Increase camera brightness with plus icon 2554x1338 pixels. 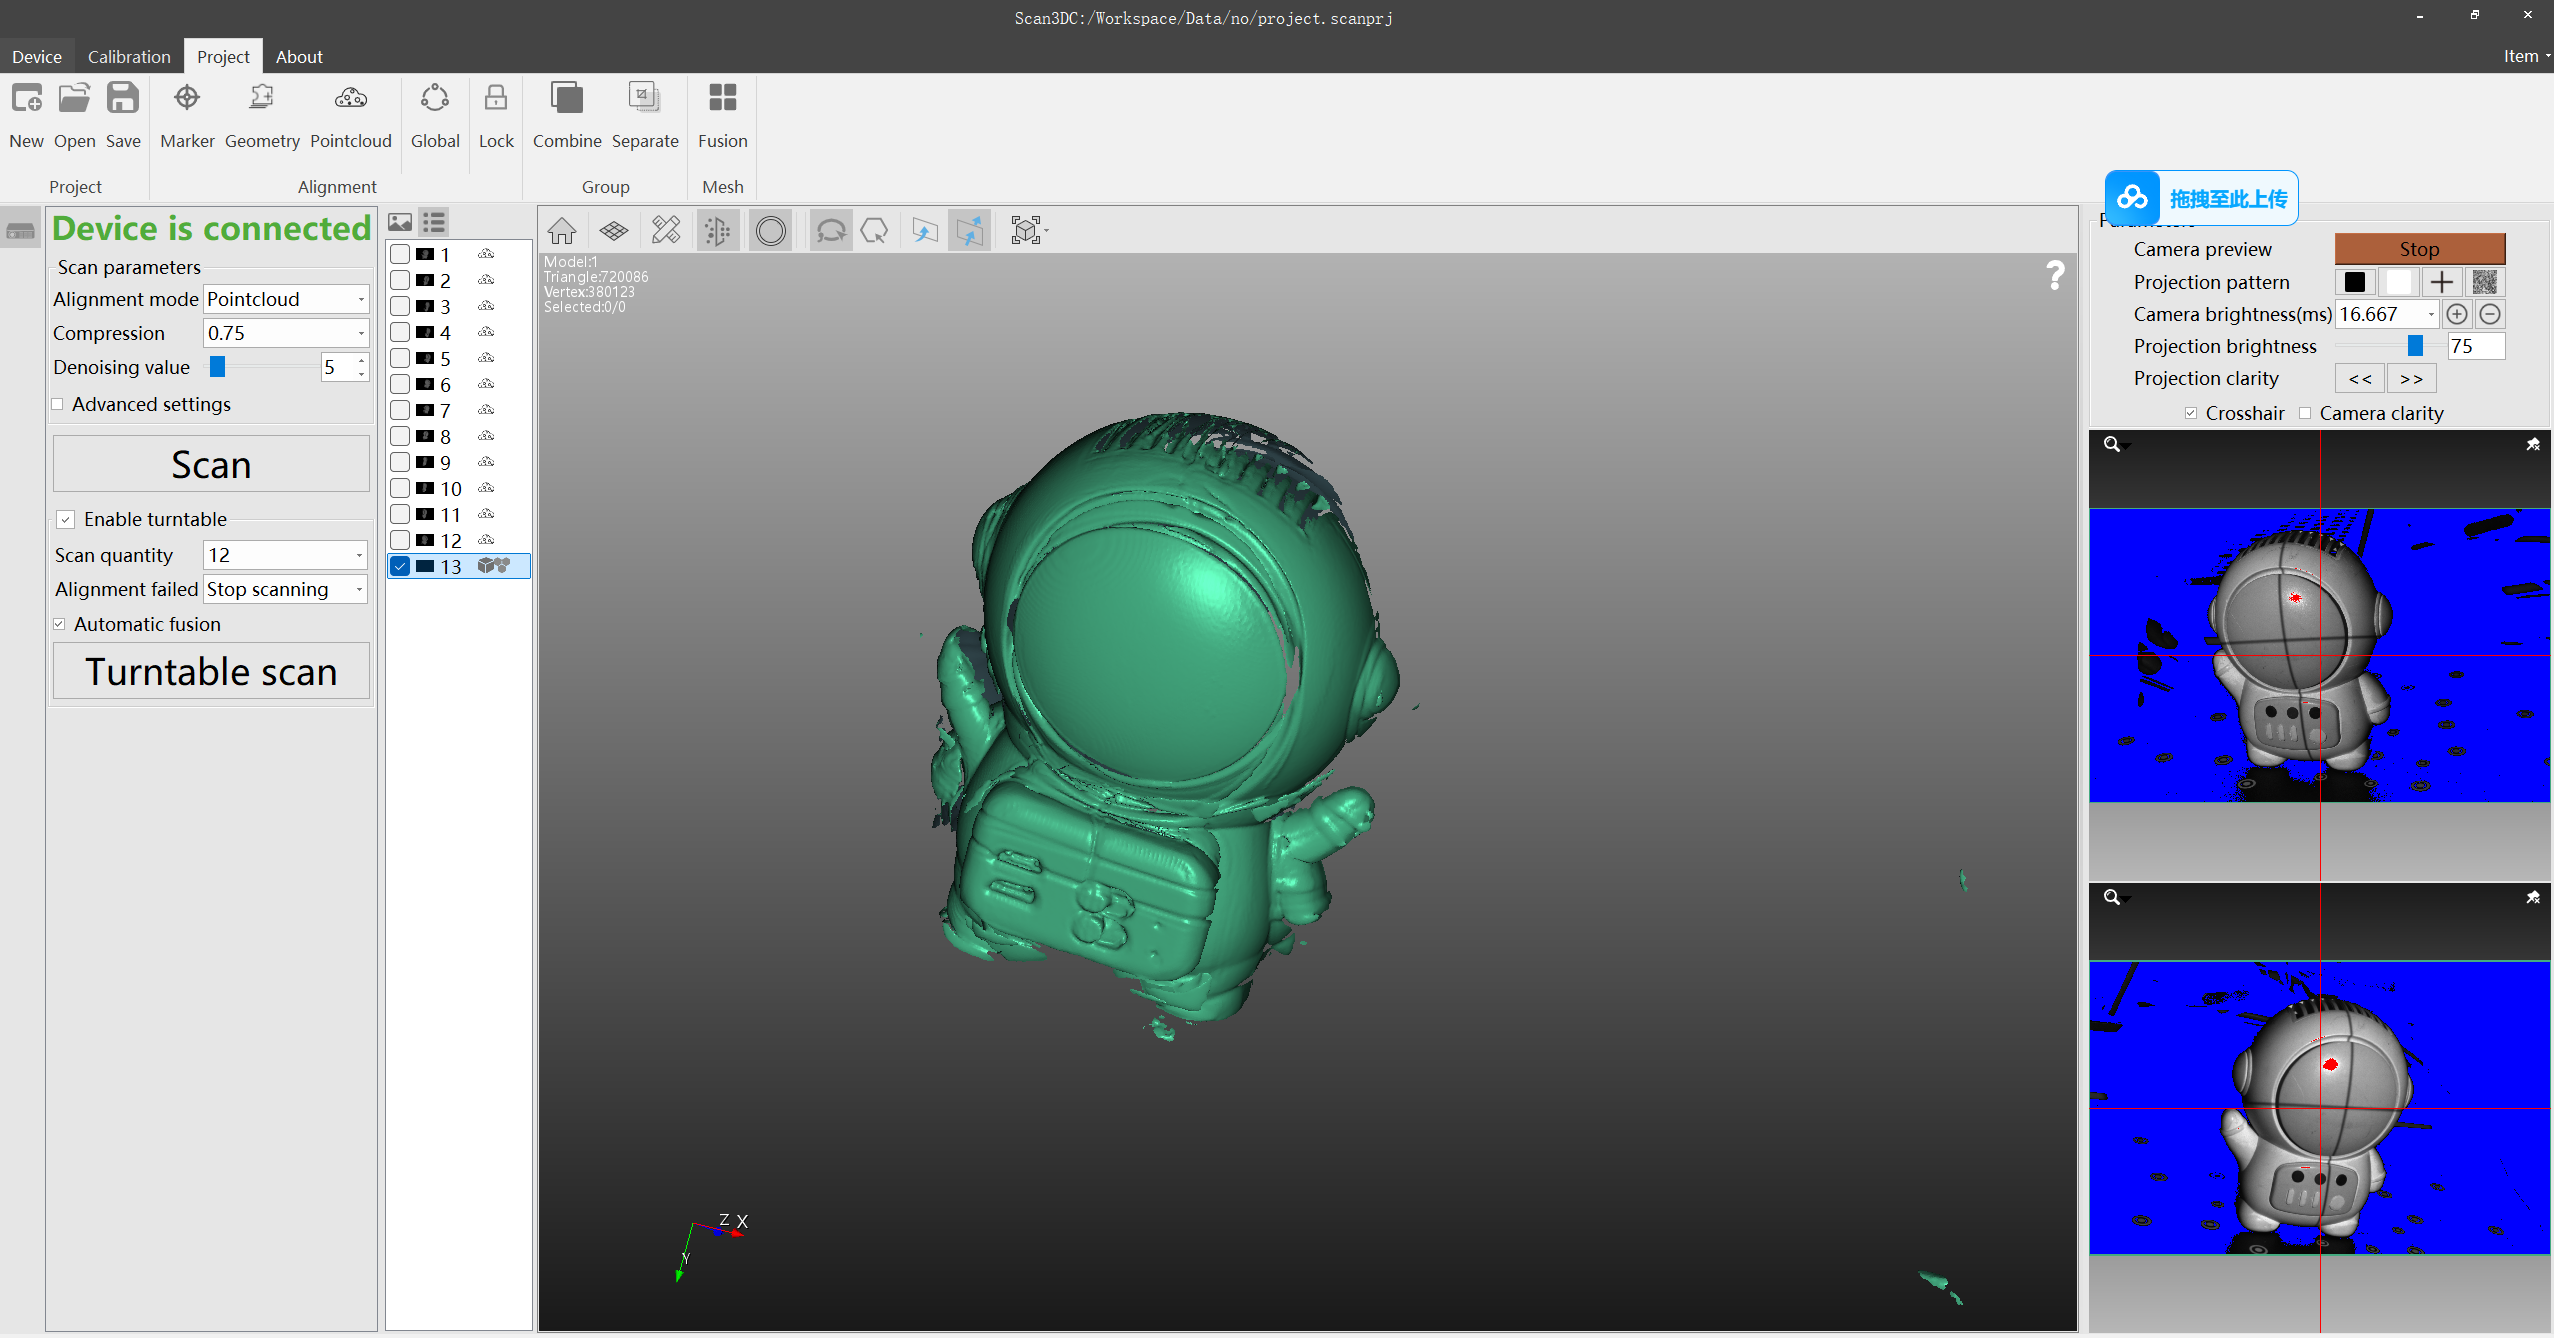pos(2457,314)
